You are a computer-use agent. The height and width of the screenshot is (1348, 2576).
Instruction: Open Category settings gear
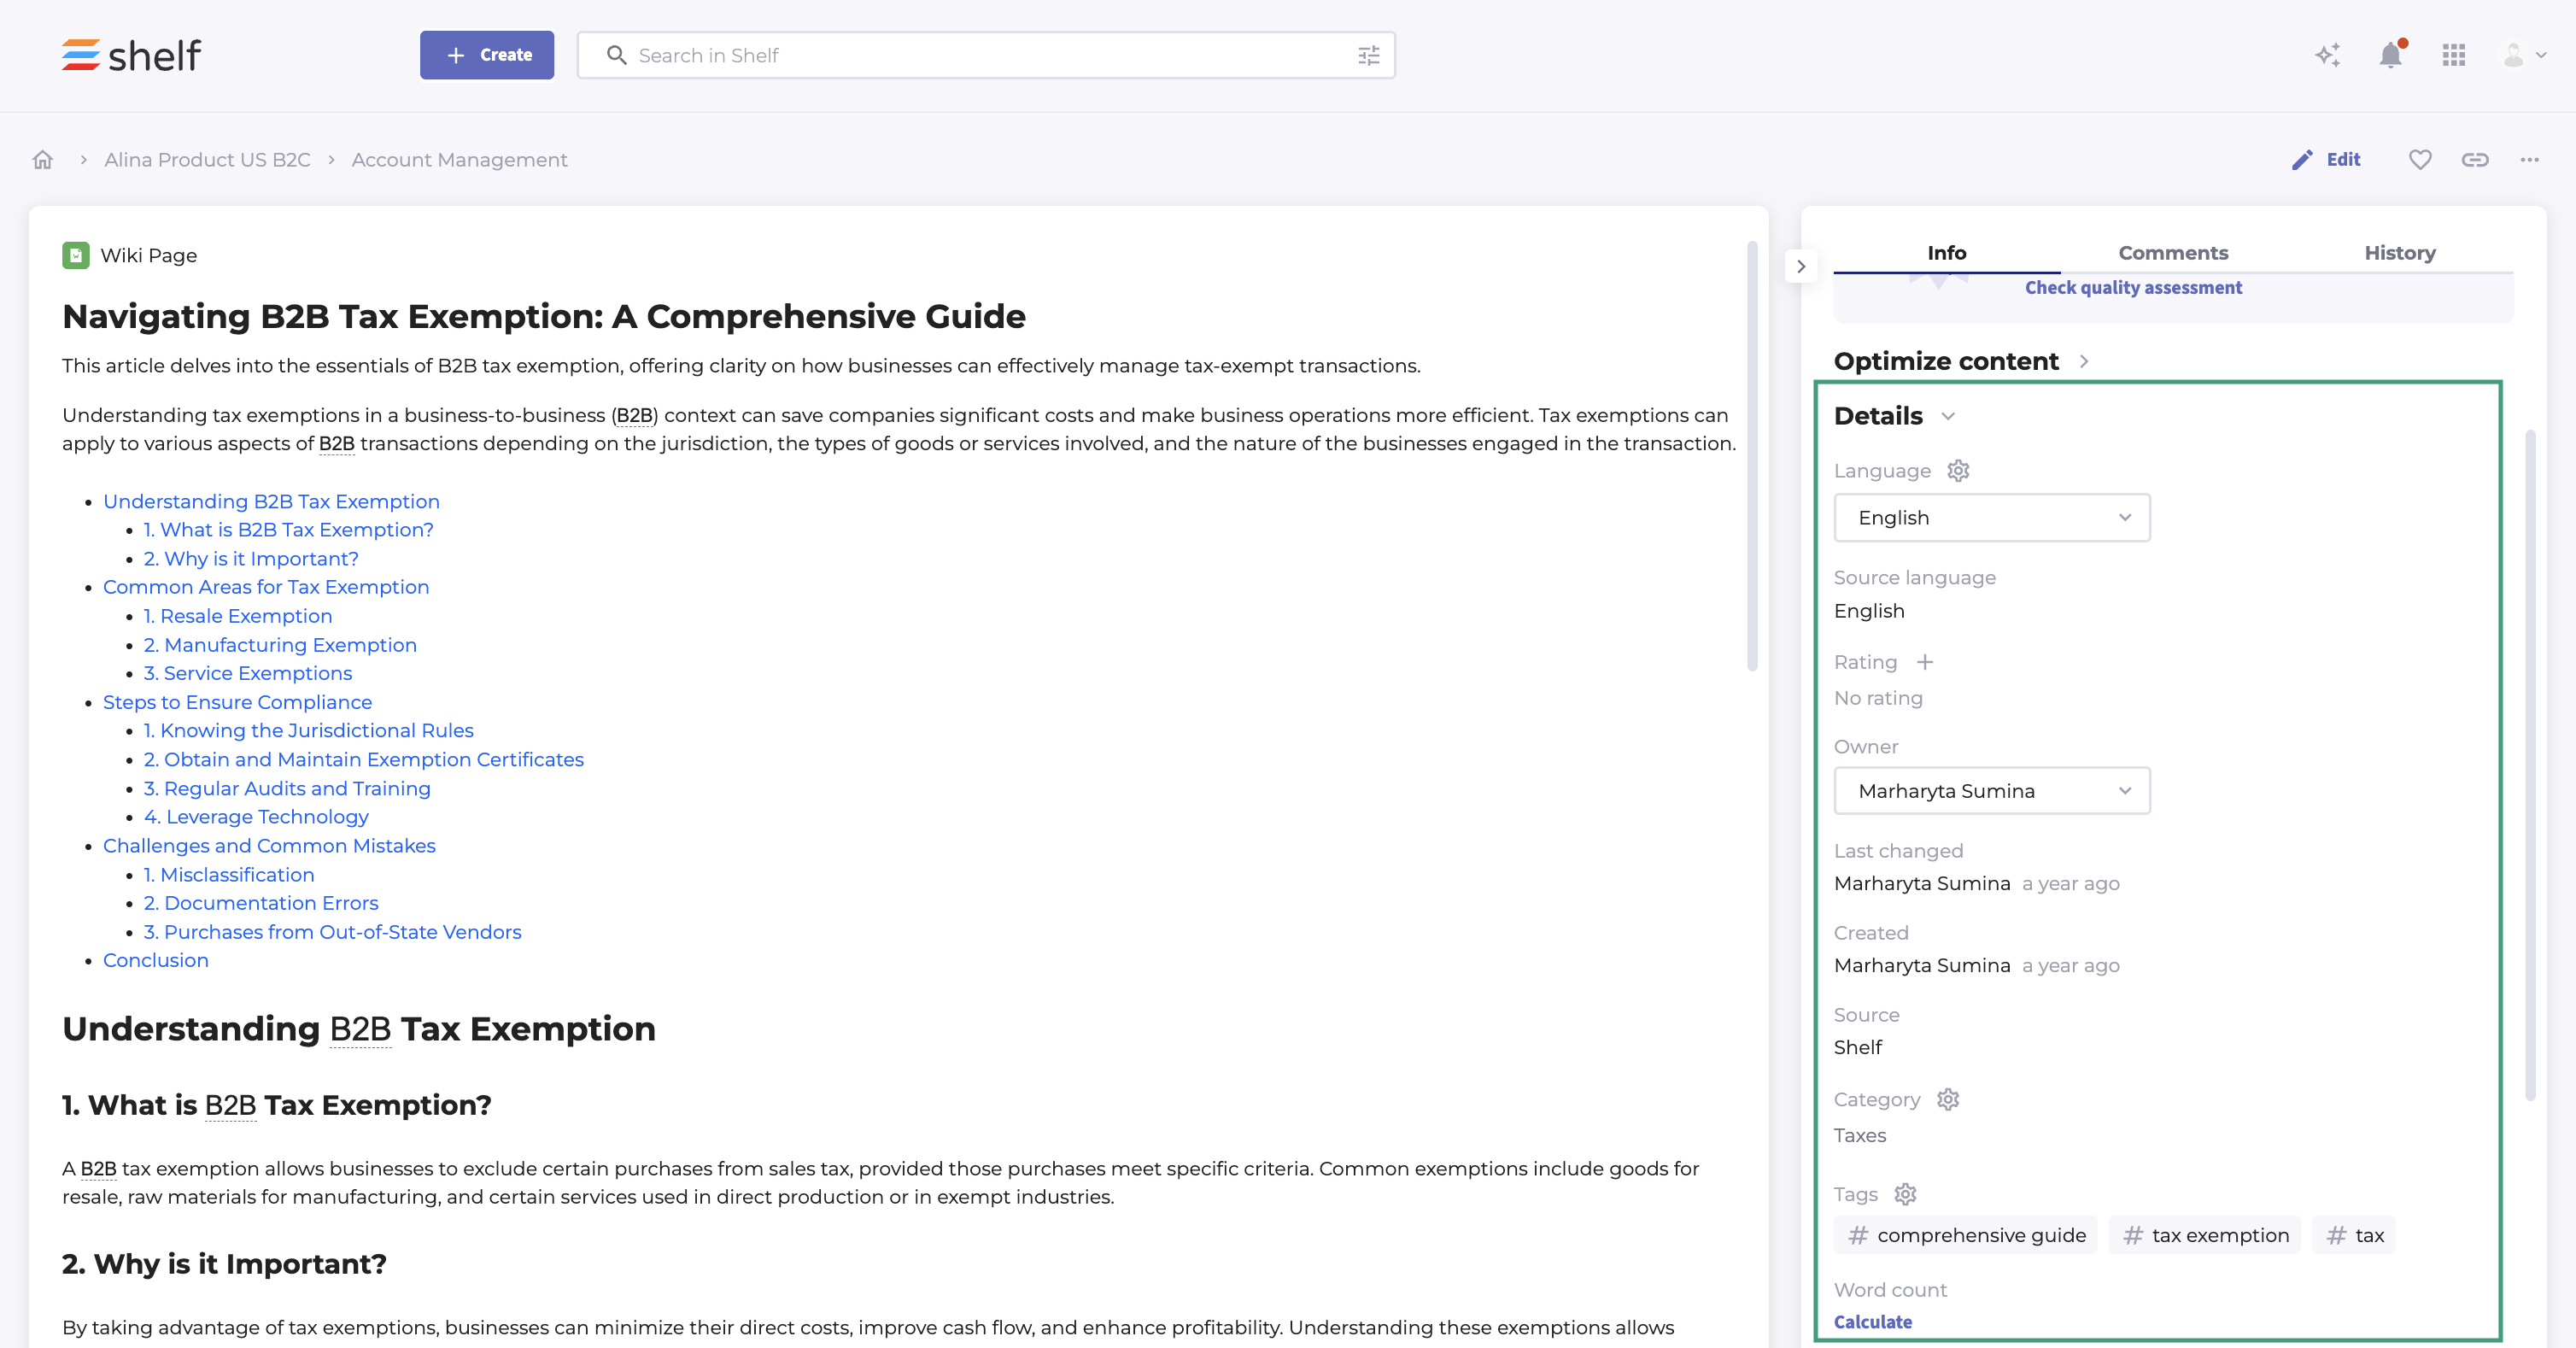(x=1947, y=1100)
